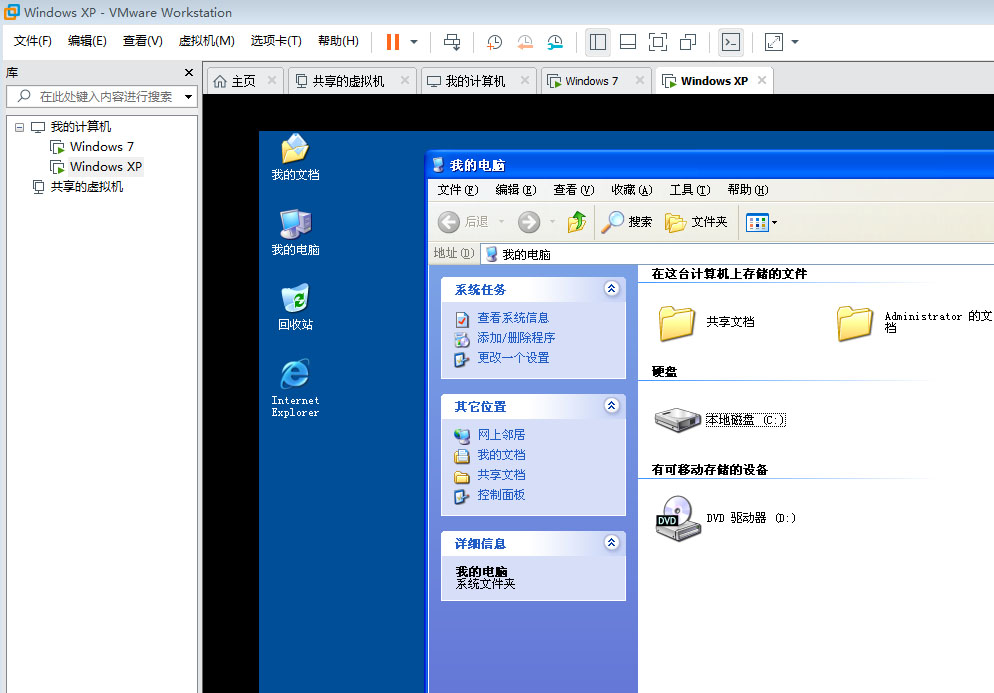Screen dimensions: 994x693
Task: Open the 我的文档 link in 其它位置
Action: coord(501,455)
